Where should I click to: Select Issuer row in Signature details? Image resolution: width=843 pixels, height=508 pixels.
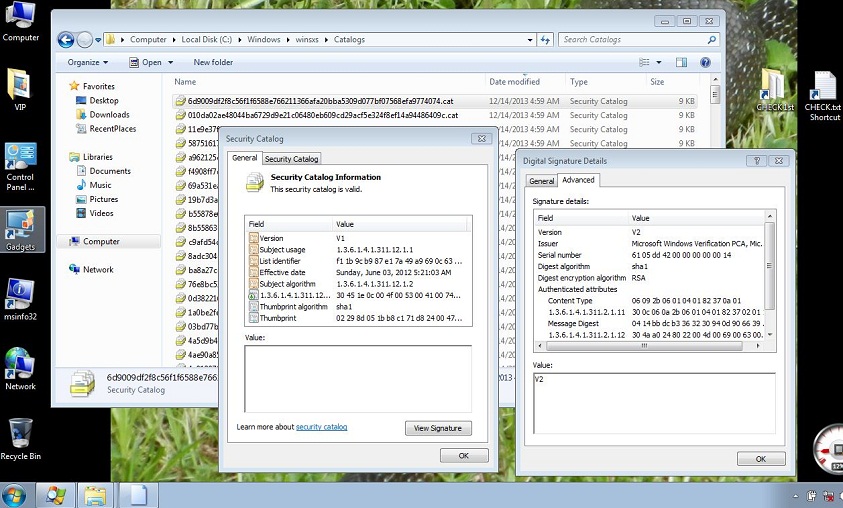649,244
